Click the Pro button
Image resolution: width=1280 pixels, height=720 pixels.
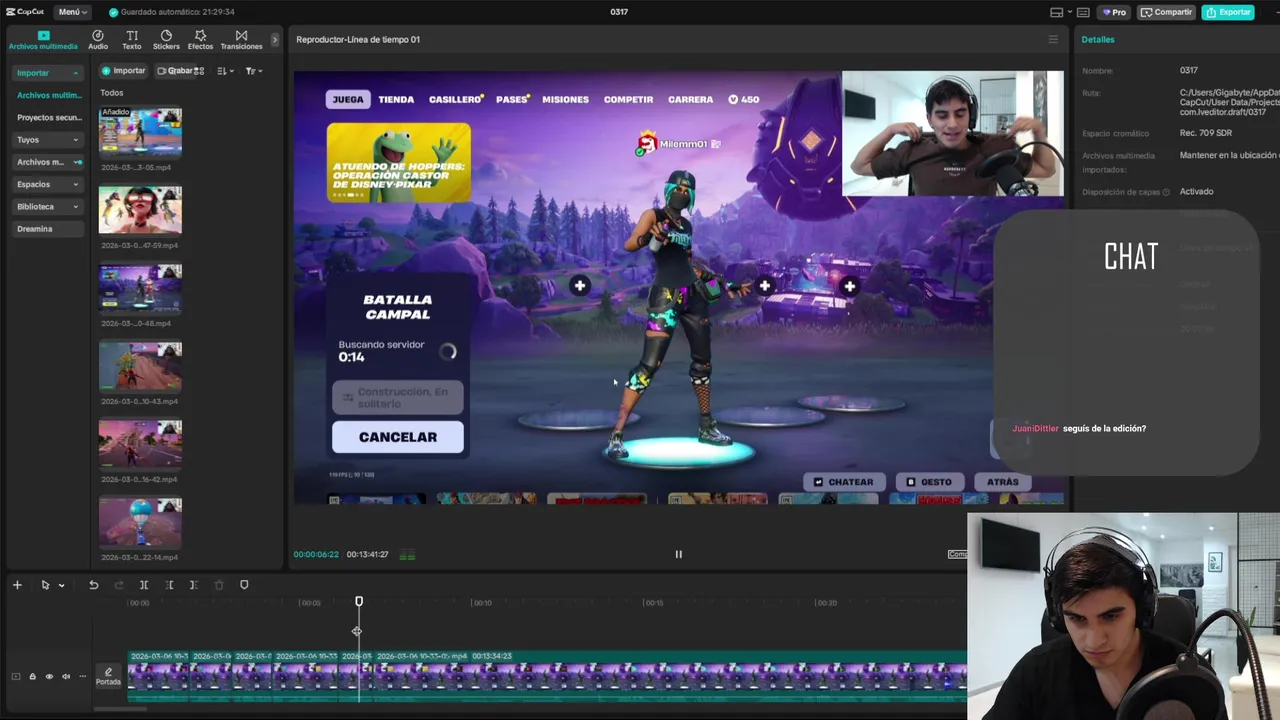[x=1114, y=12]
